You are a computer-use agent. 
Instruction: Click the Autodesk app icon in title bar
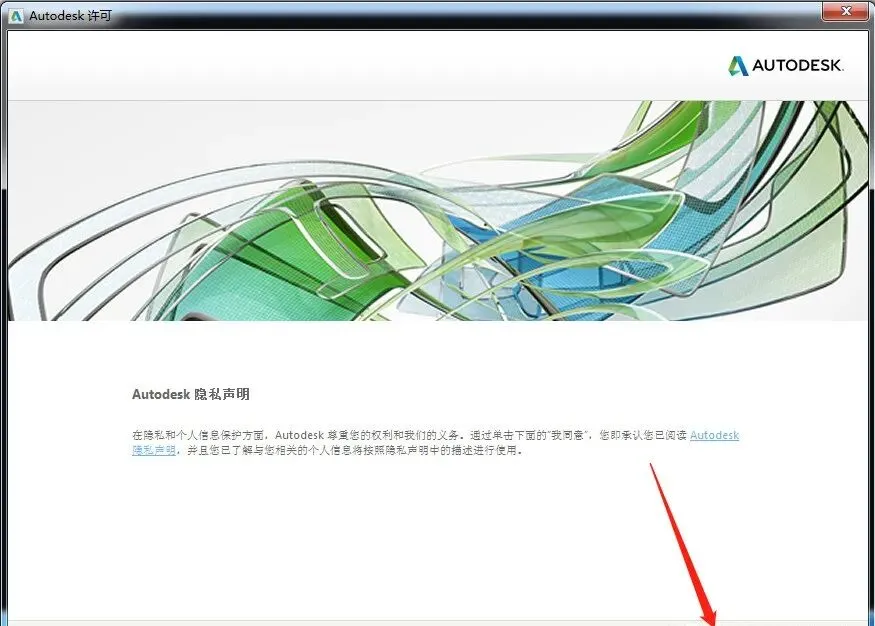(x=16, y=16)
